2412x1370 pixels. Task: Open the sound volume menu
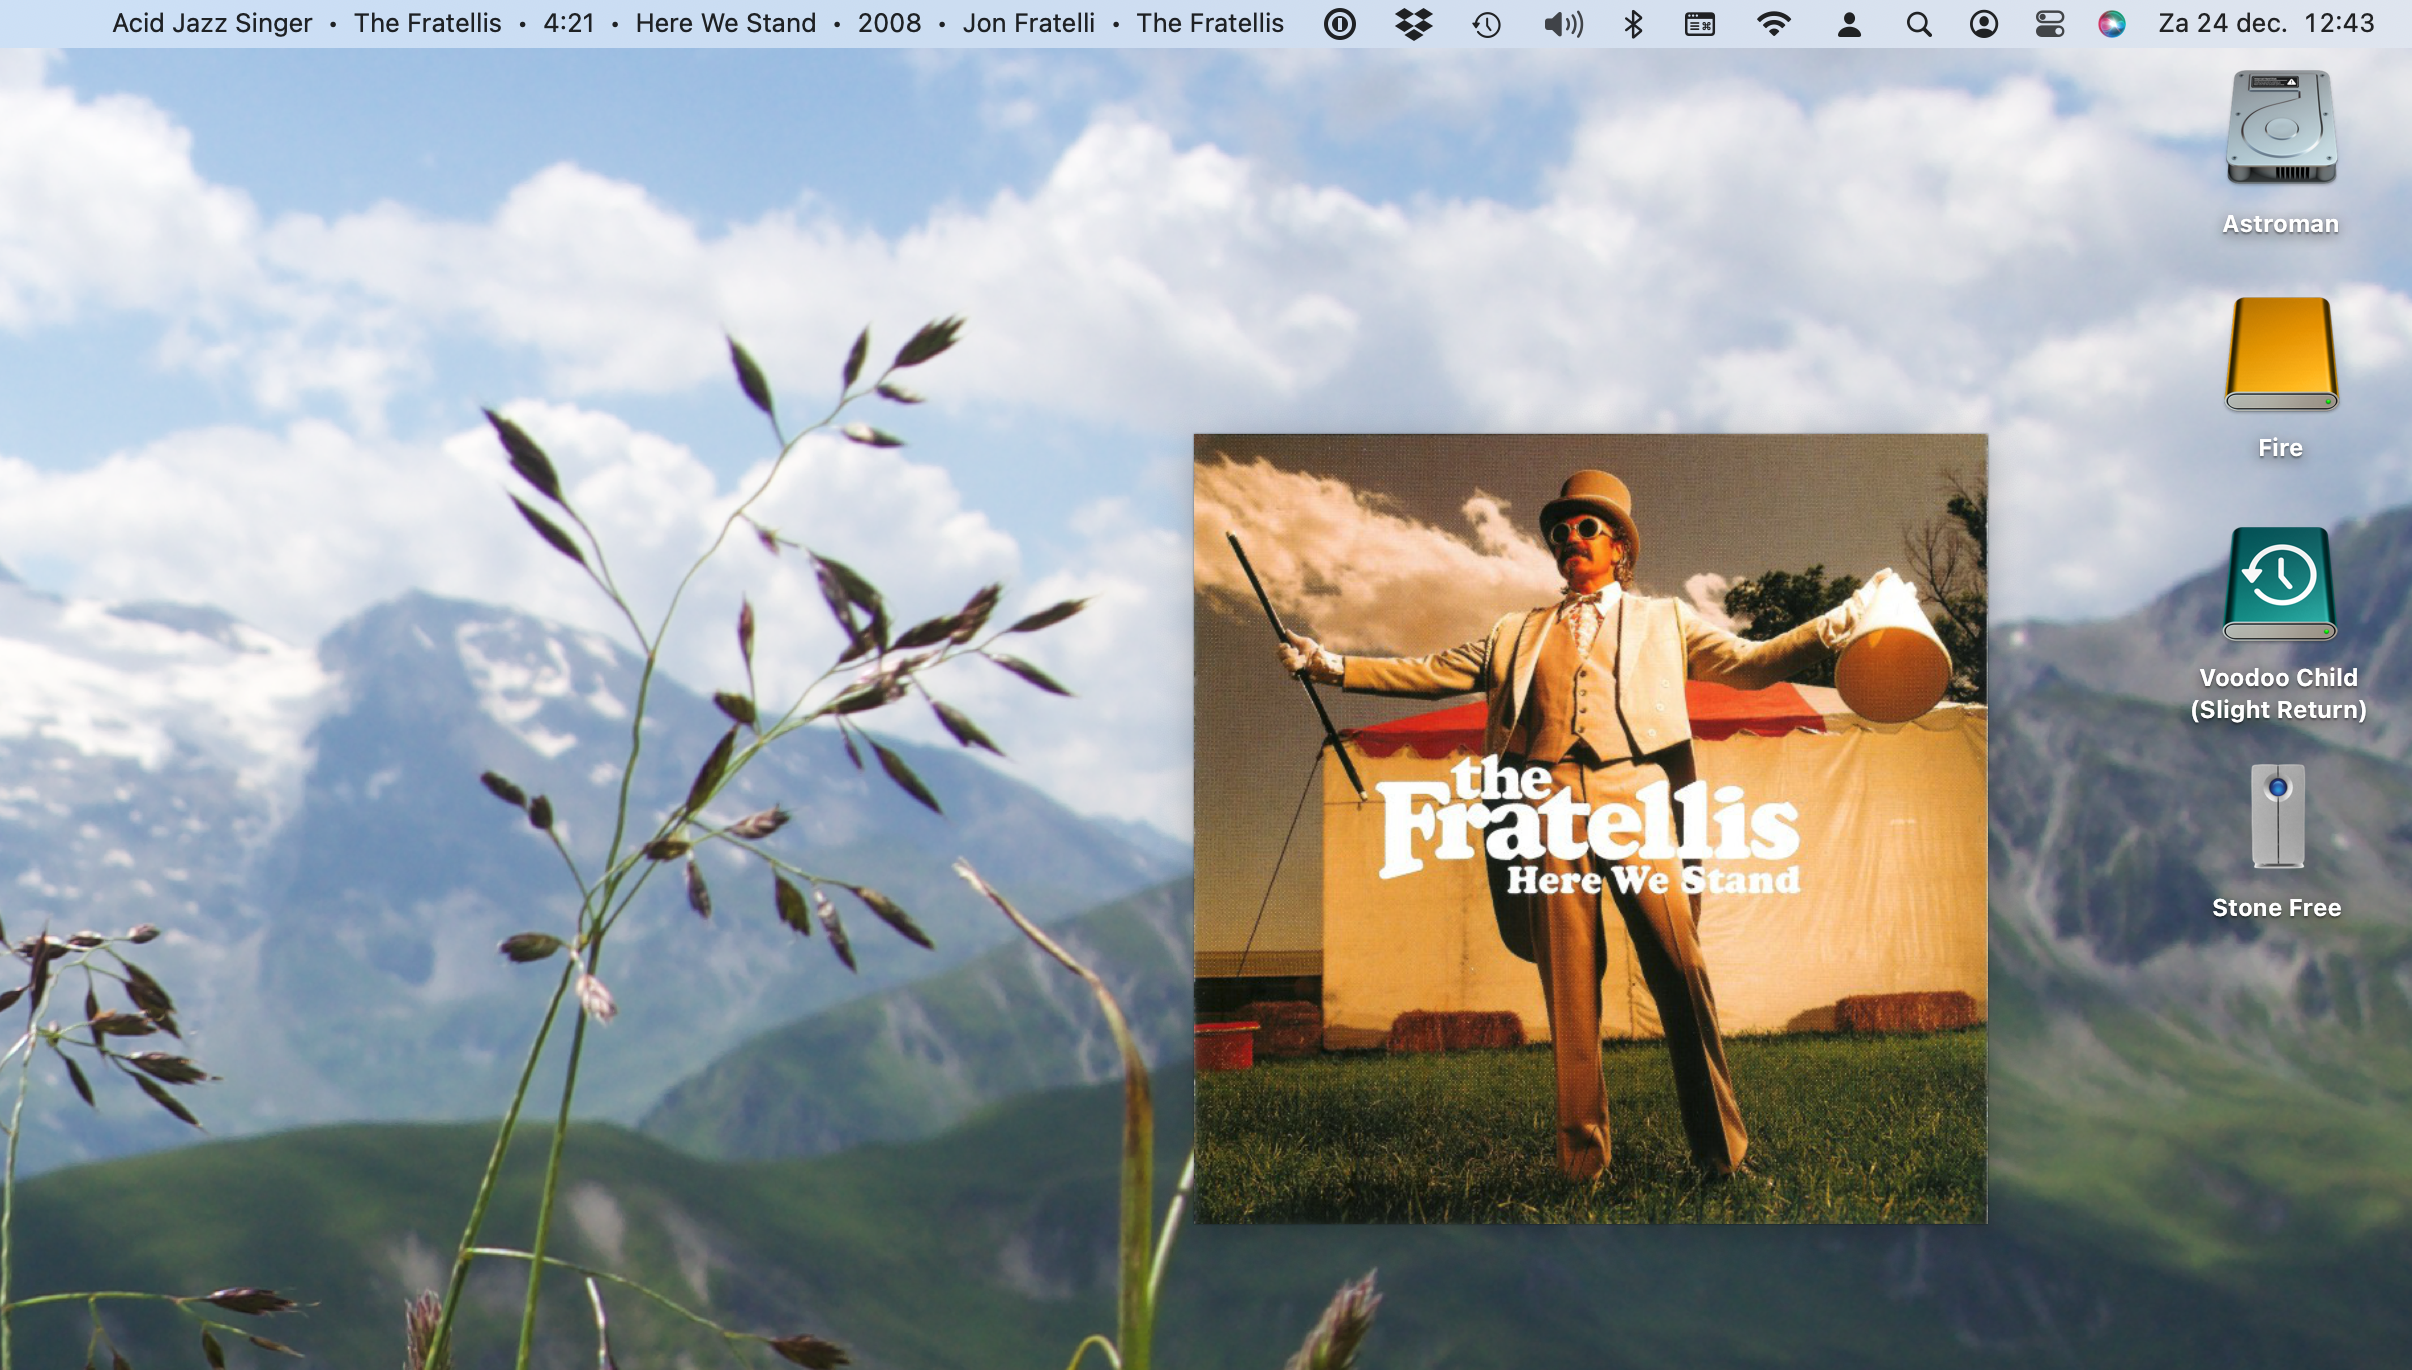pyautogui.click(x=1563, y=23)
